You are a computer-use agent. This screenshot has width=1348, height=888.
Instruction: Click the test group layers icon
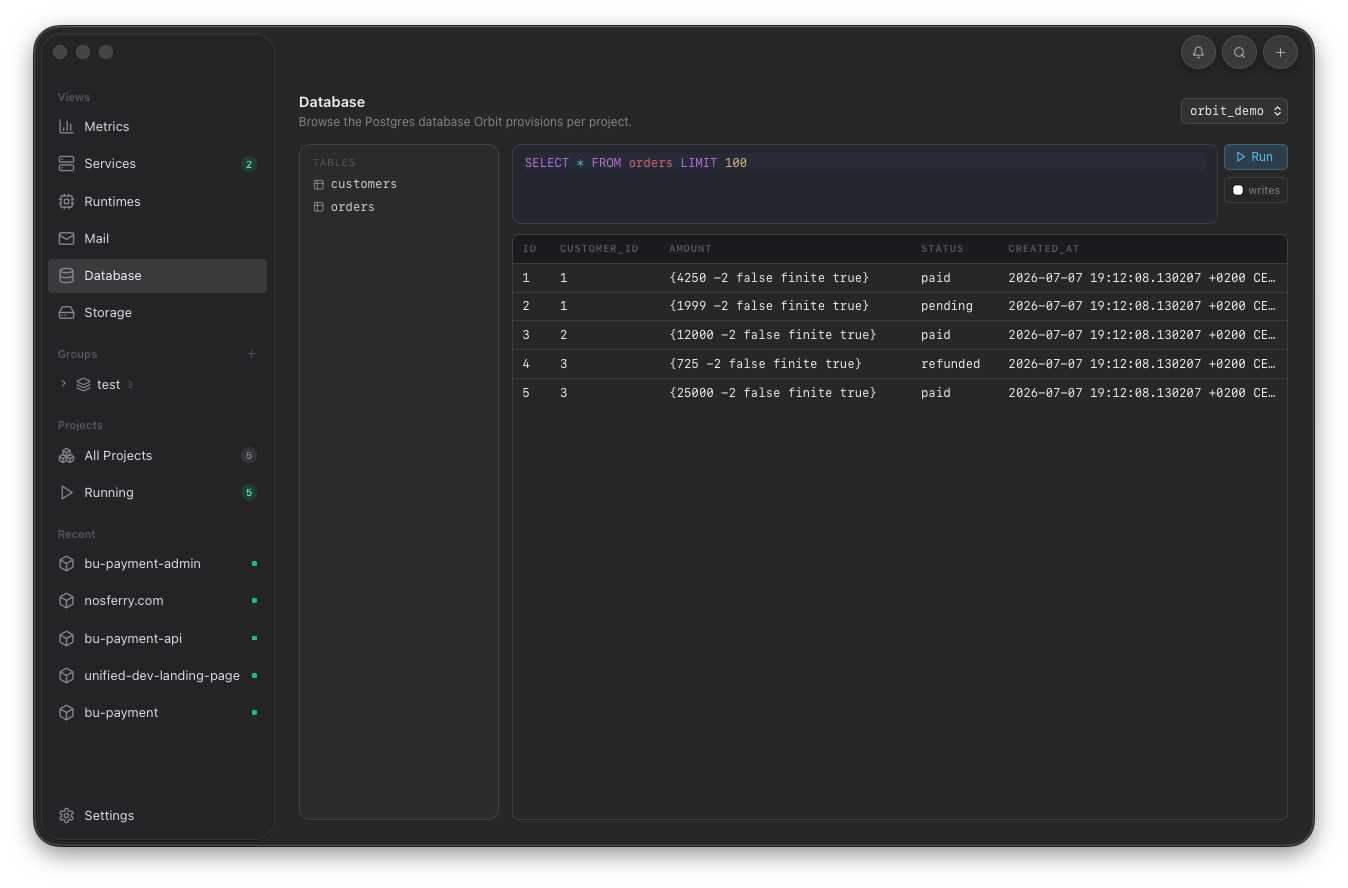pyautogui.click(x=83, y=384)
